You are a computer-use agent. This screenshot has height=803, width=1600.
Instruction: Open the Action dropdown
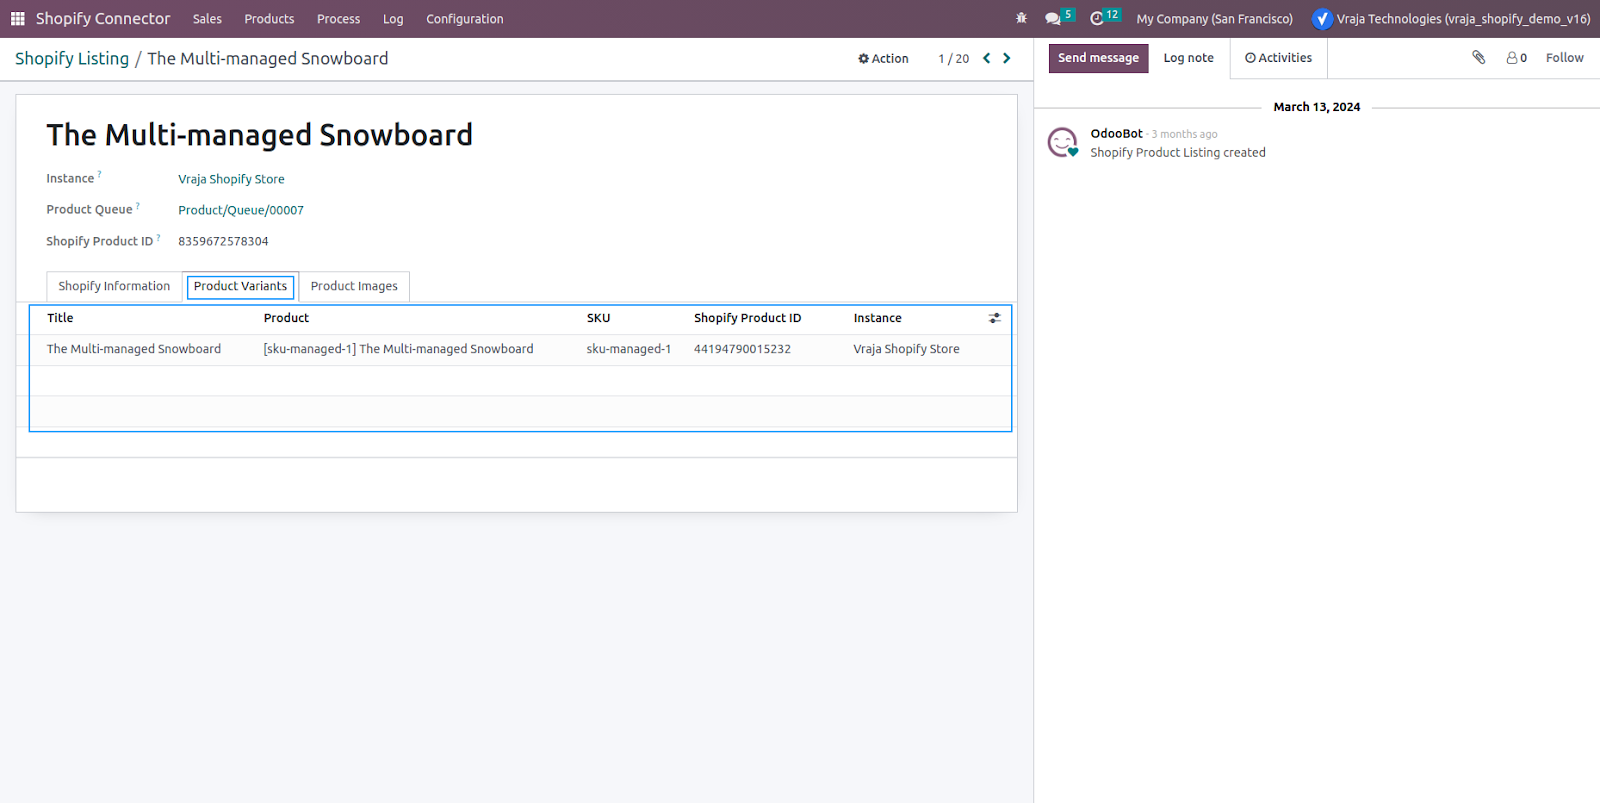pos(883,59)
